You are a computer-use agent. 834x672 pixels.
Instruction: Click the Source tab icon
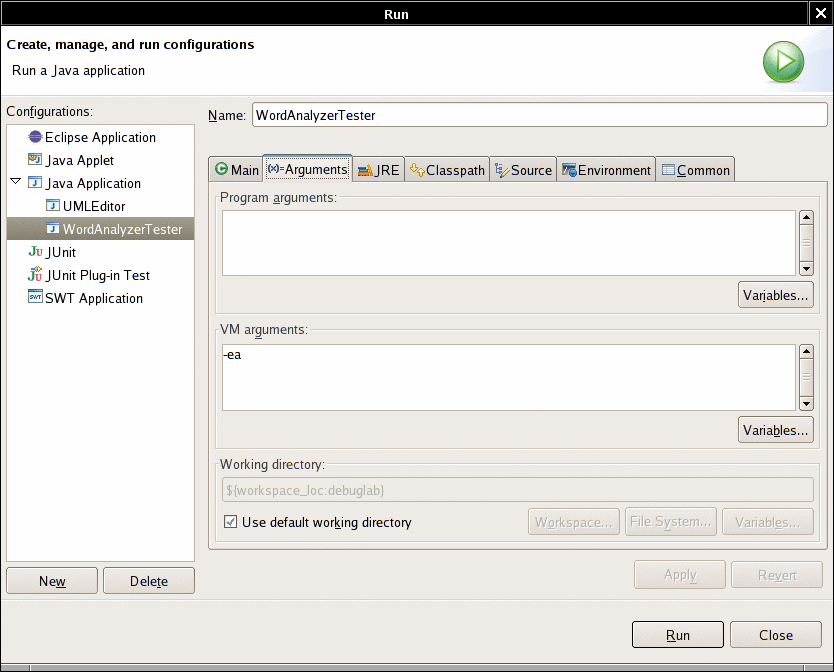point(502,170)
